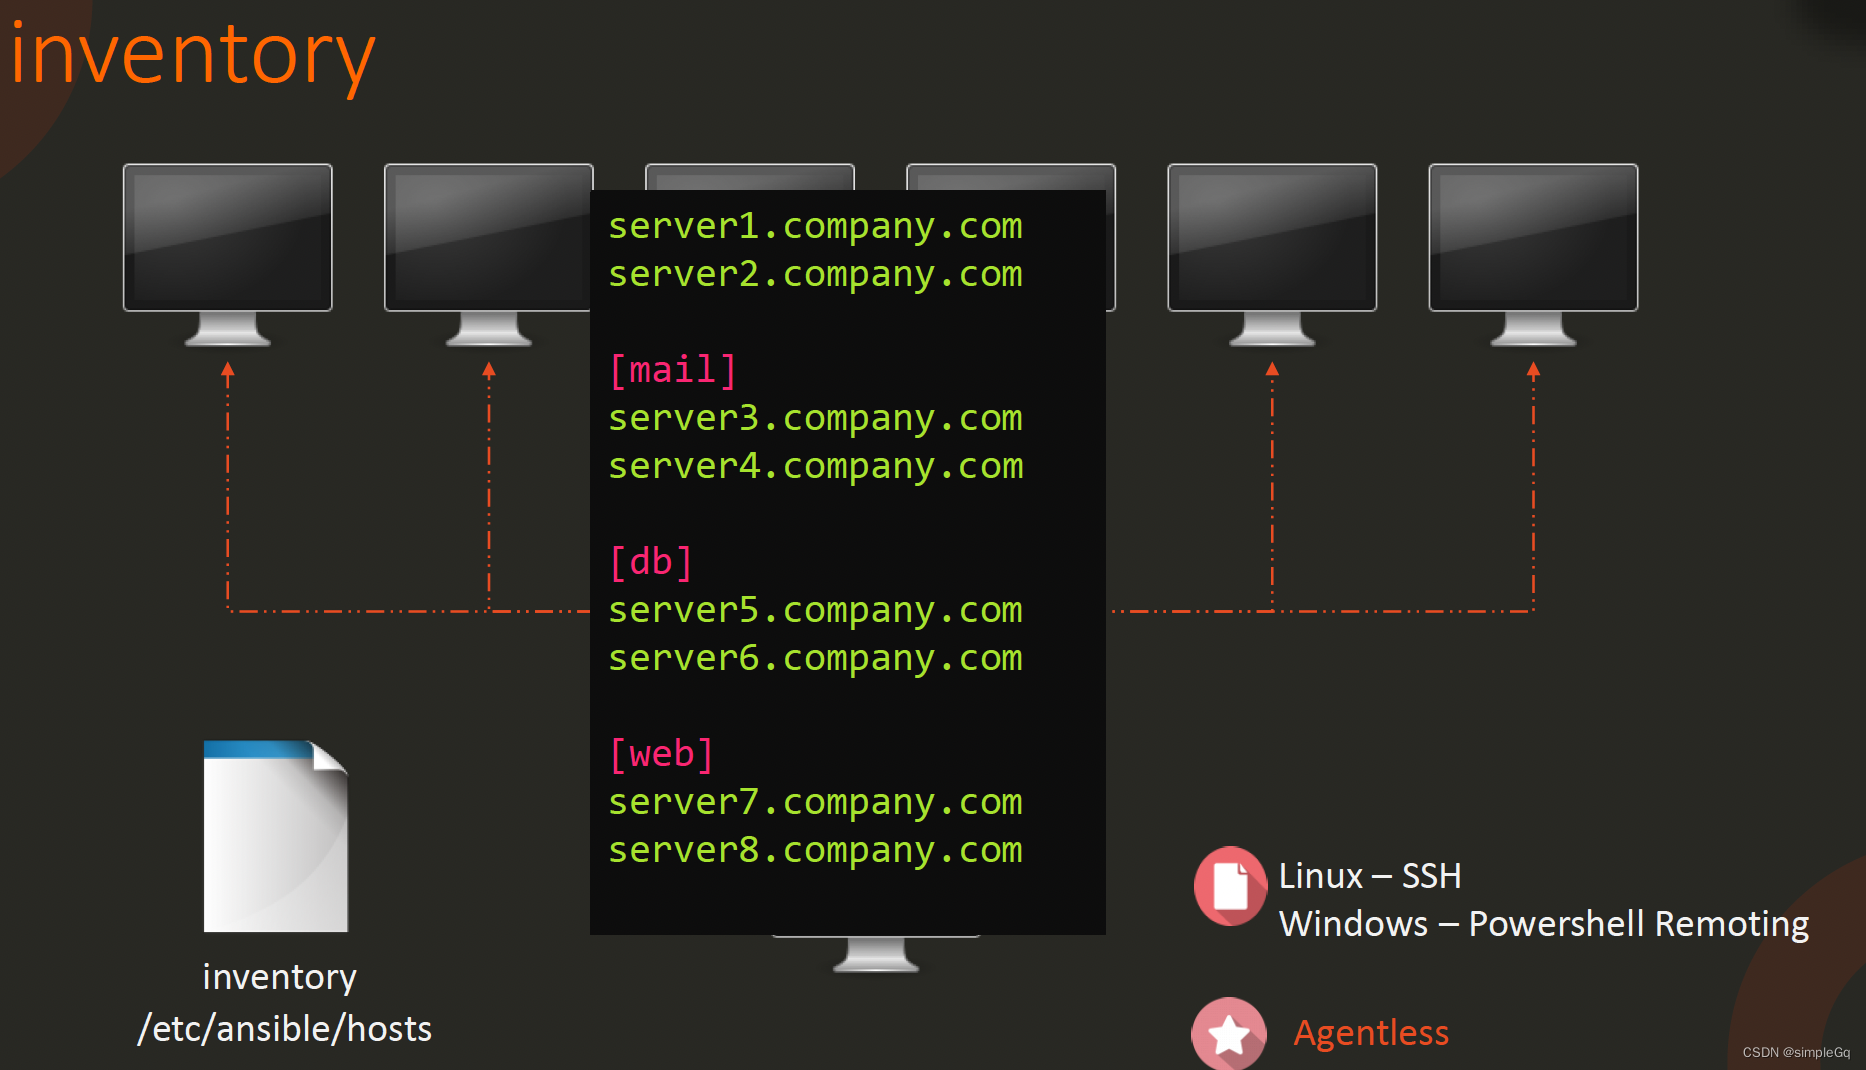
Task: Click the server5.company.com entry
Action: click(815, 610)
